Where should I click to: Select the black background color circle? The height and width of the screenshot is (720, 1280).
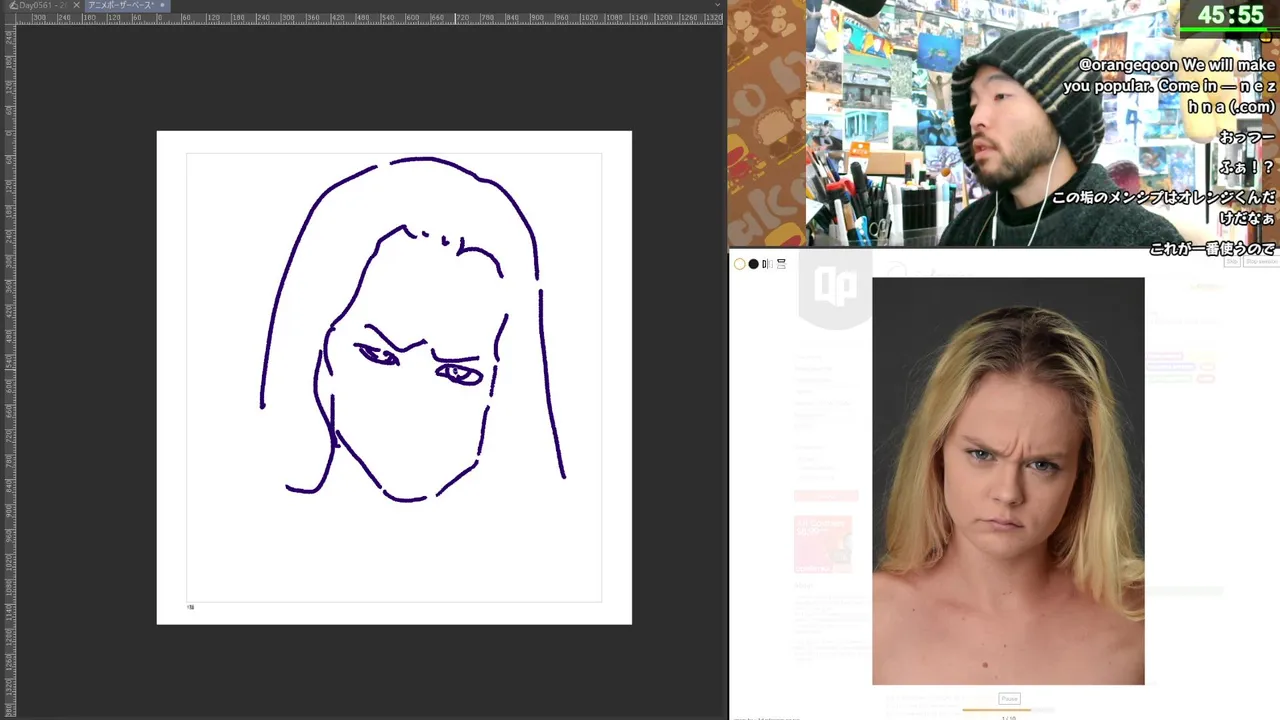pos(754,264)
